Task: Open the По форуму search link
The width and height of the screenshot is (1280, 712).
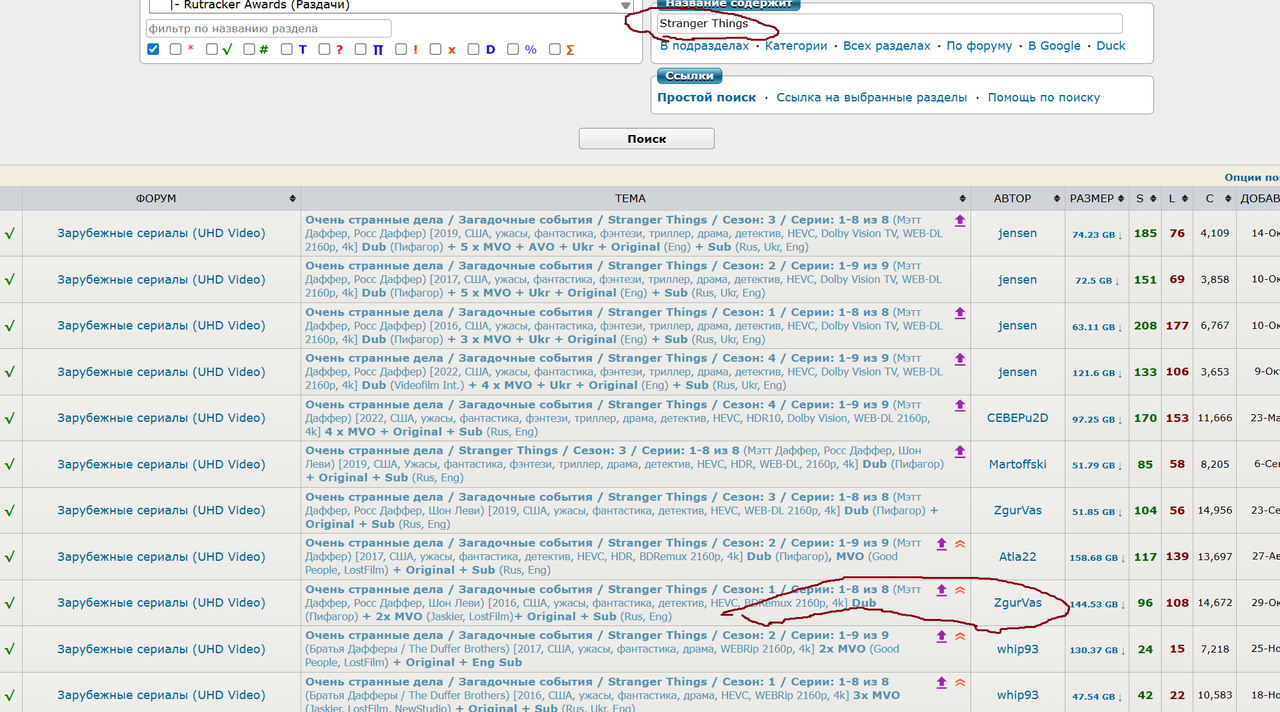Action: tap(980, 46)
